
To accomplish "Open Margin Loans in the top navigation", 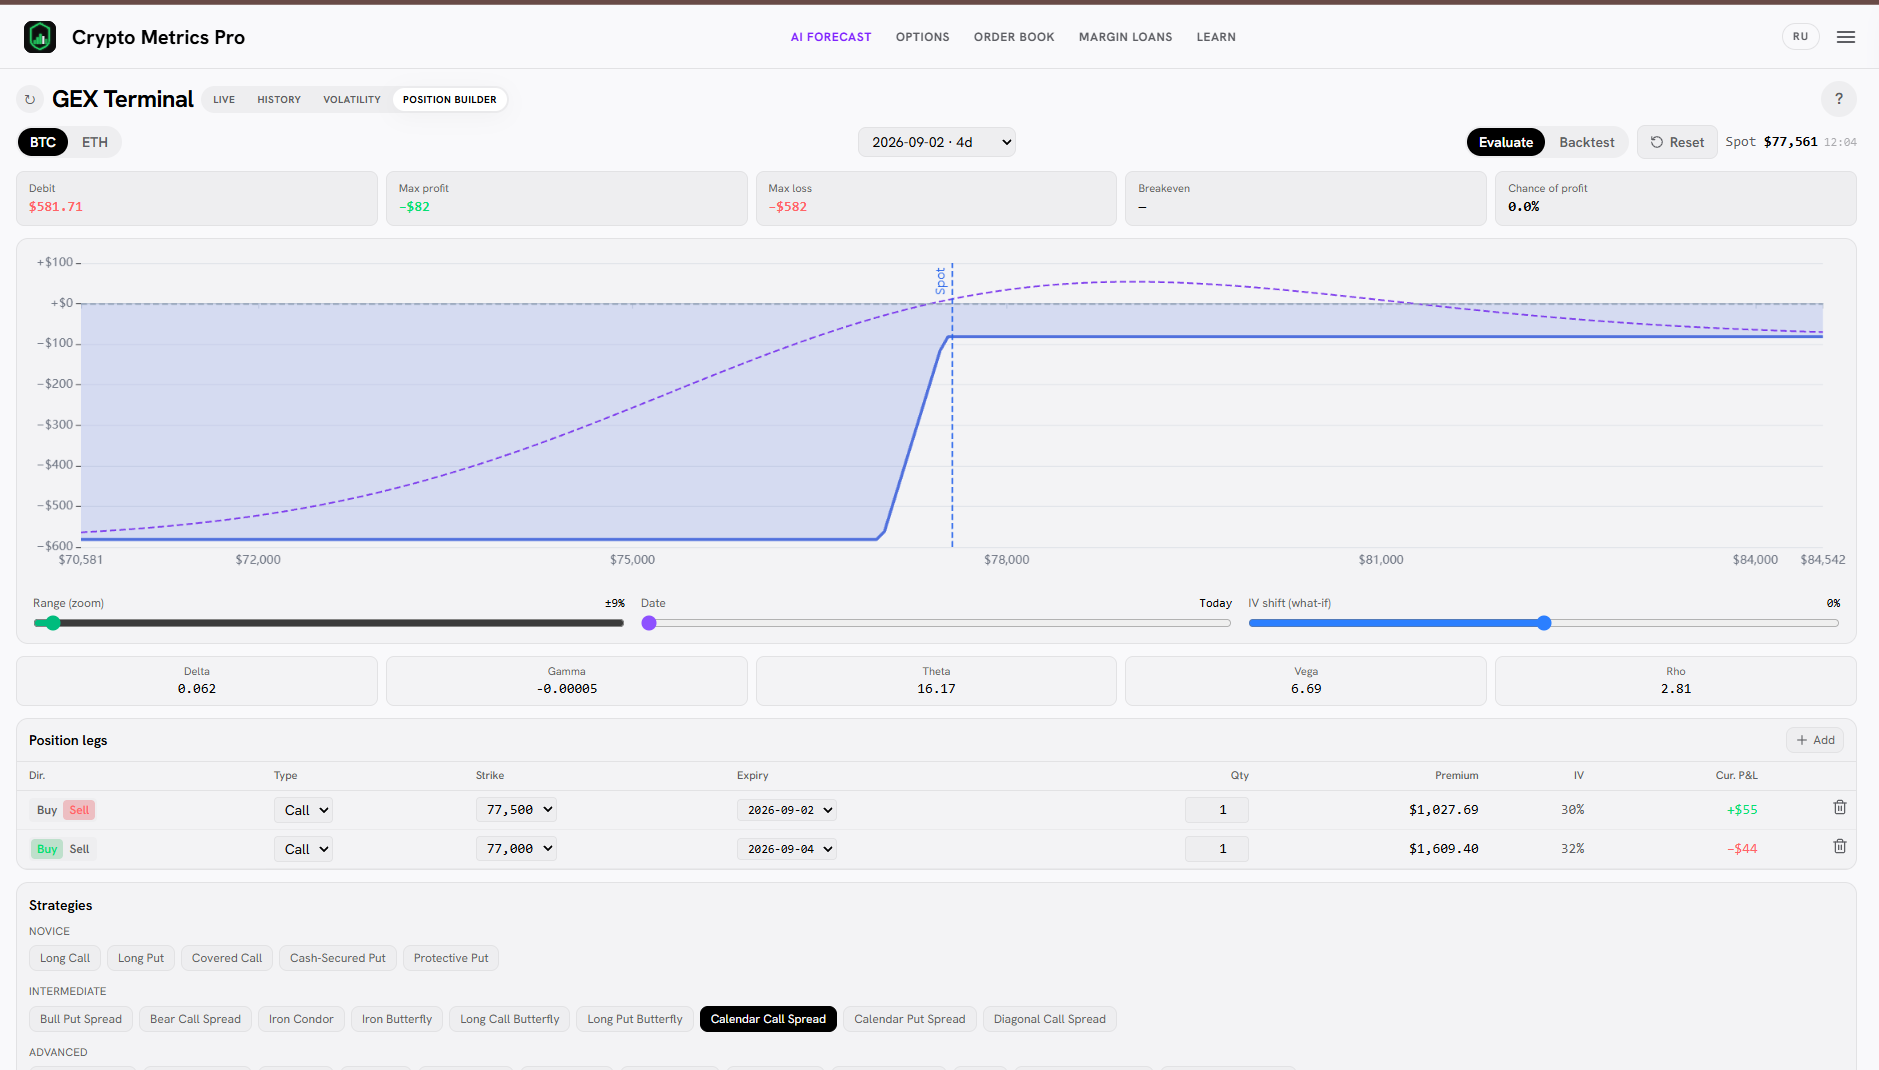I will (1125, 37).
